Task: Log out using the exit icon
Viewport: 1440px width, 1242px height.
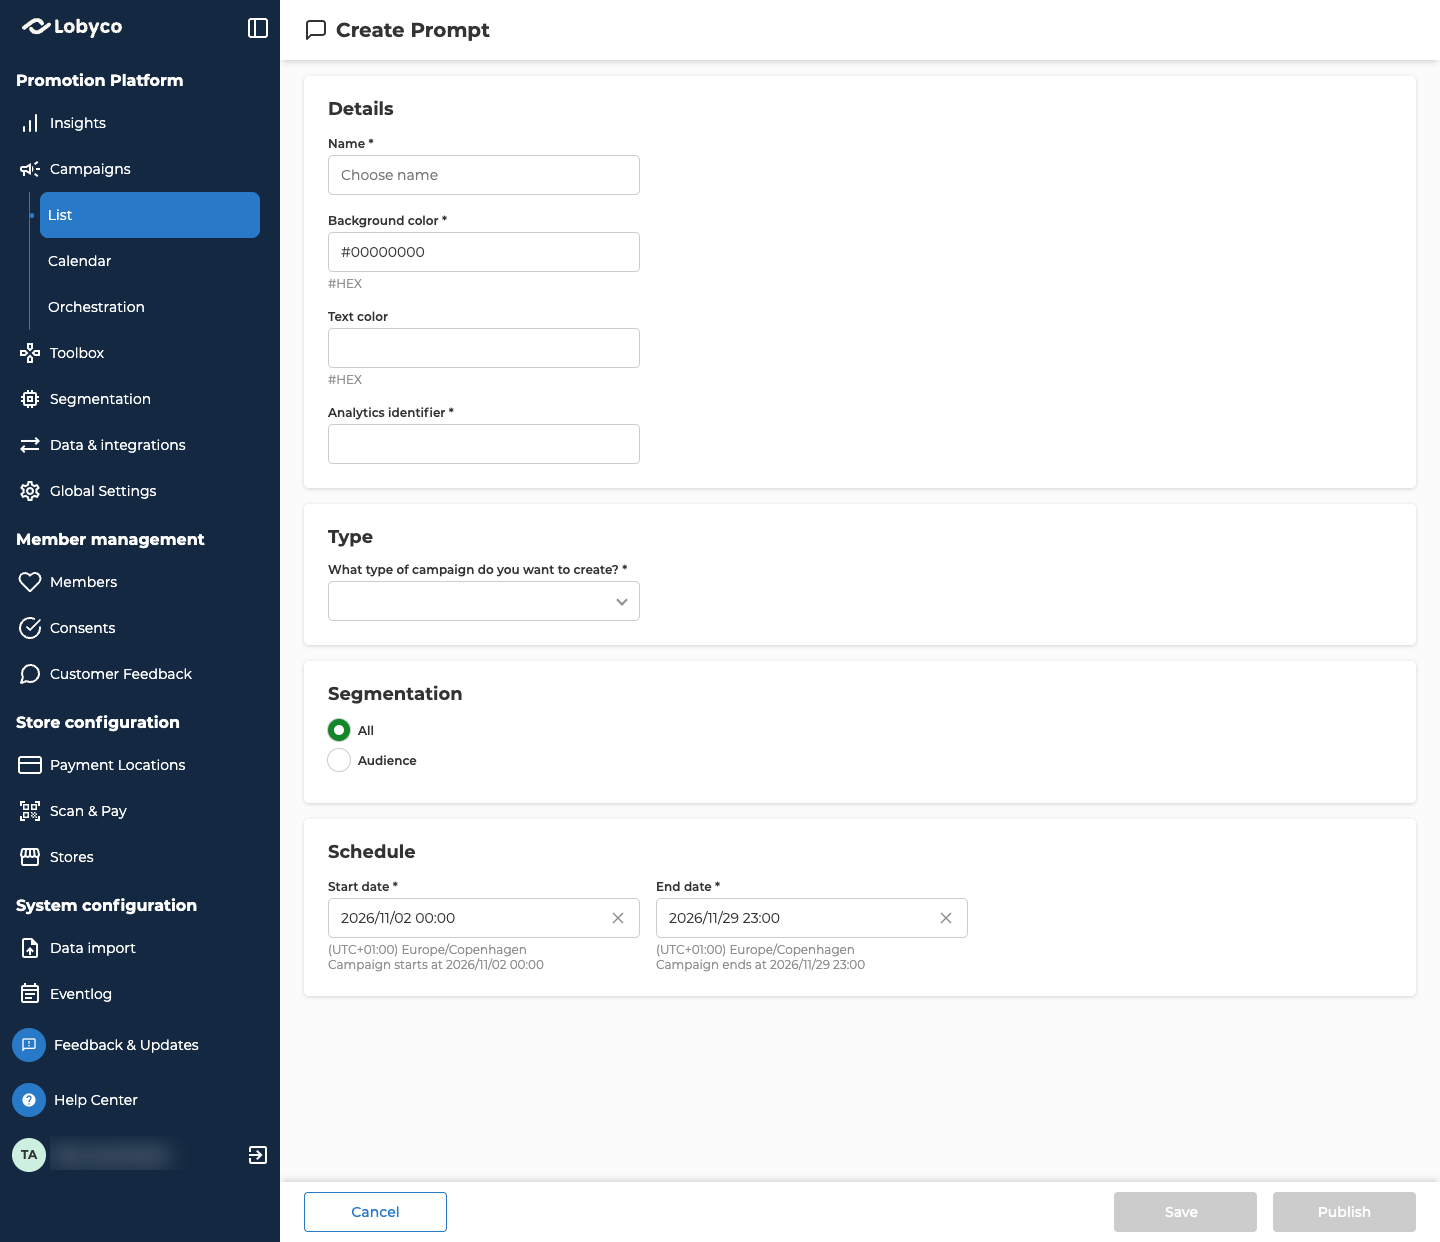Action: 258,1155
